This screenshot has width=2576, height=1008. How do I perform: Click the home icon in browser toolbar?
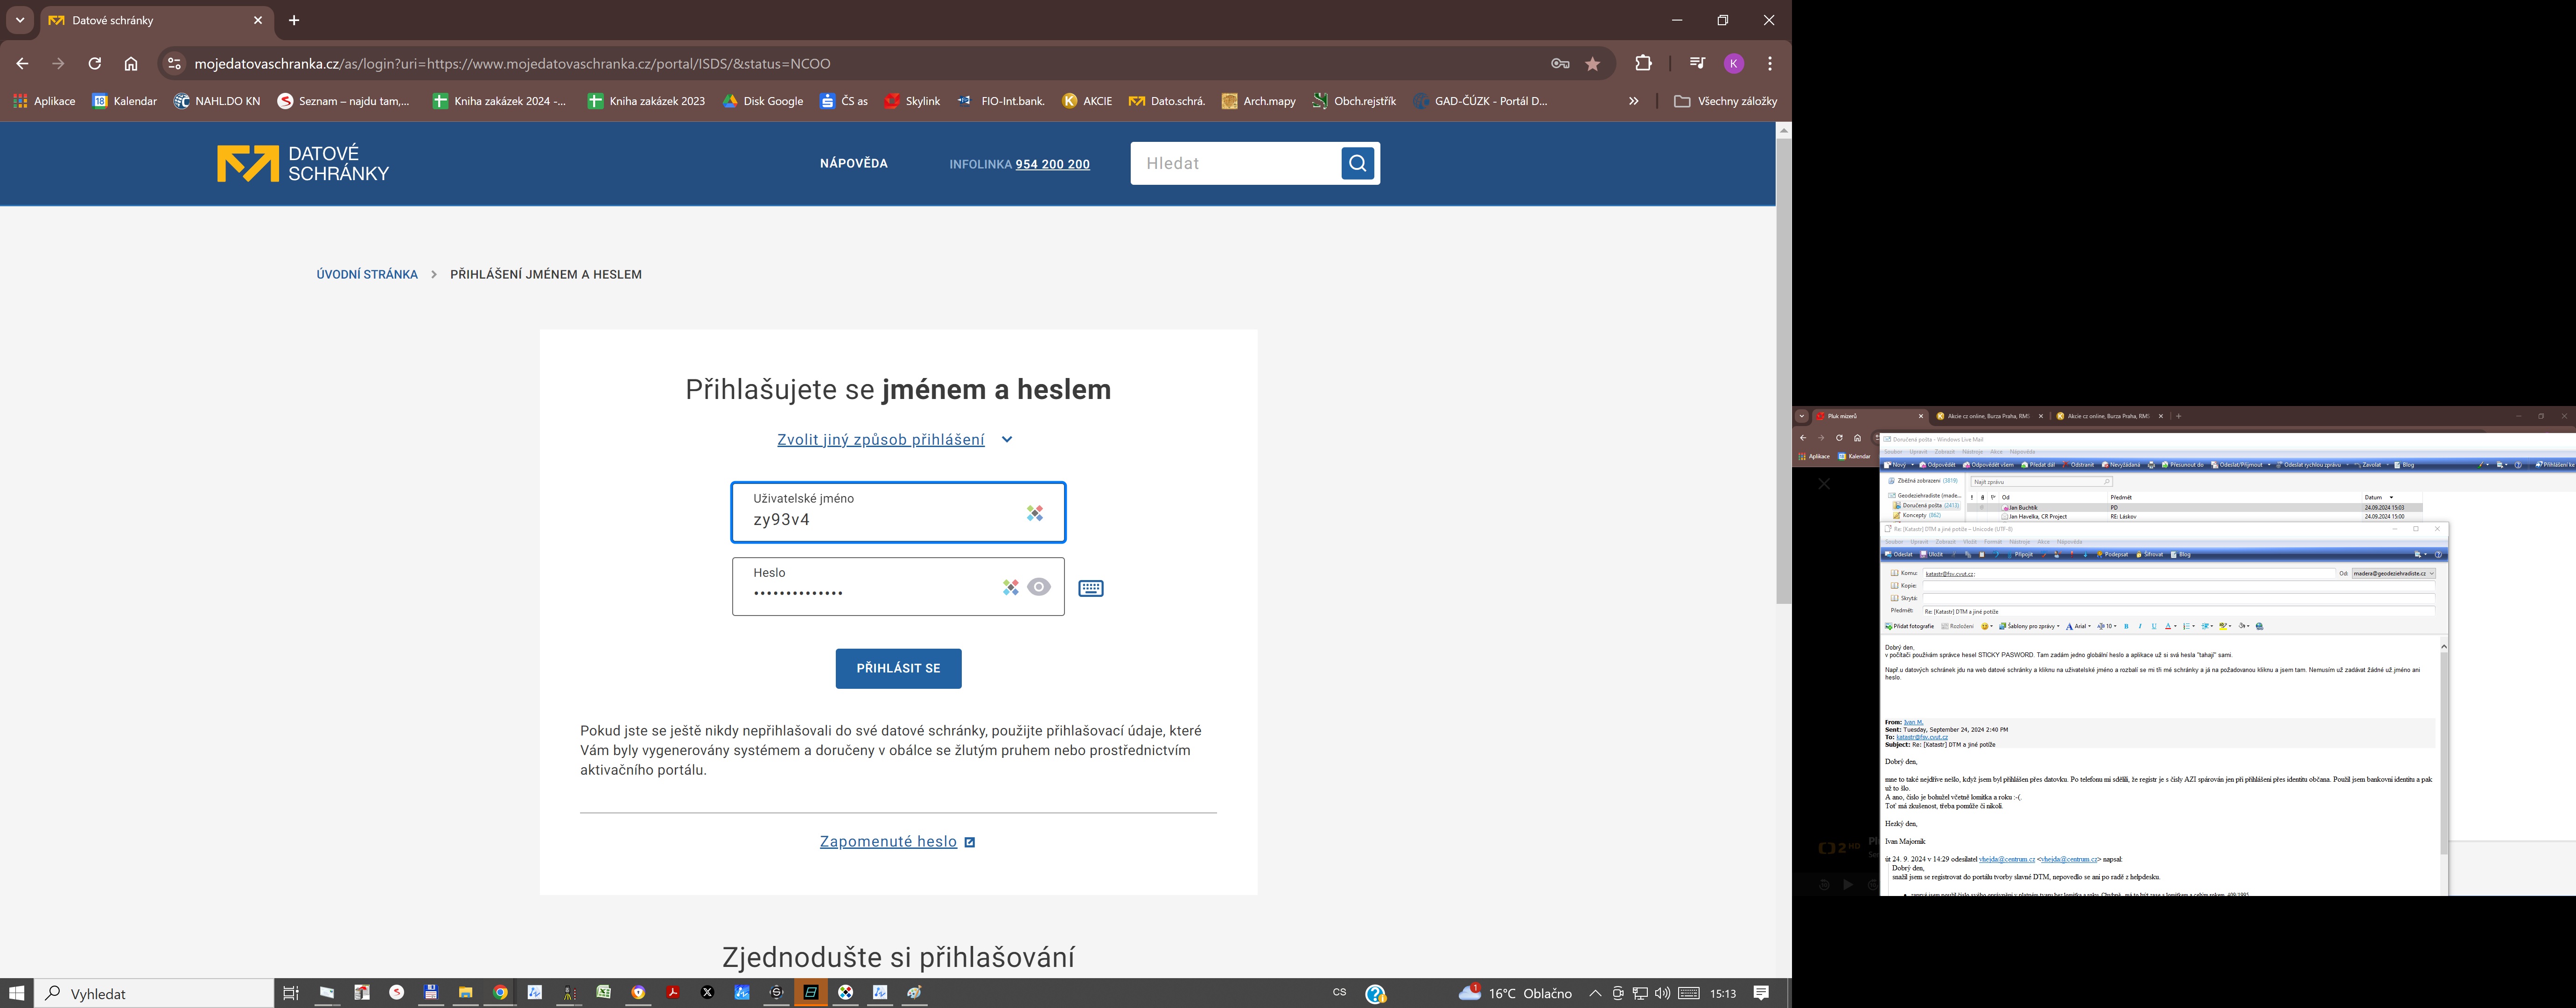click(131, 64)
